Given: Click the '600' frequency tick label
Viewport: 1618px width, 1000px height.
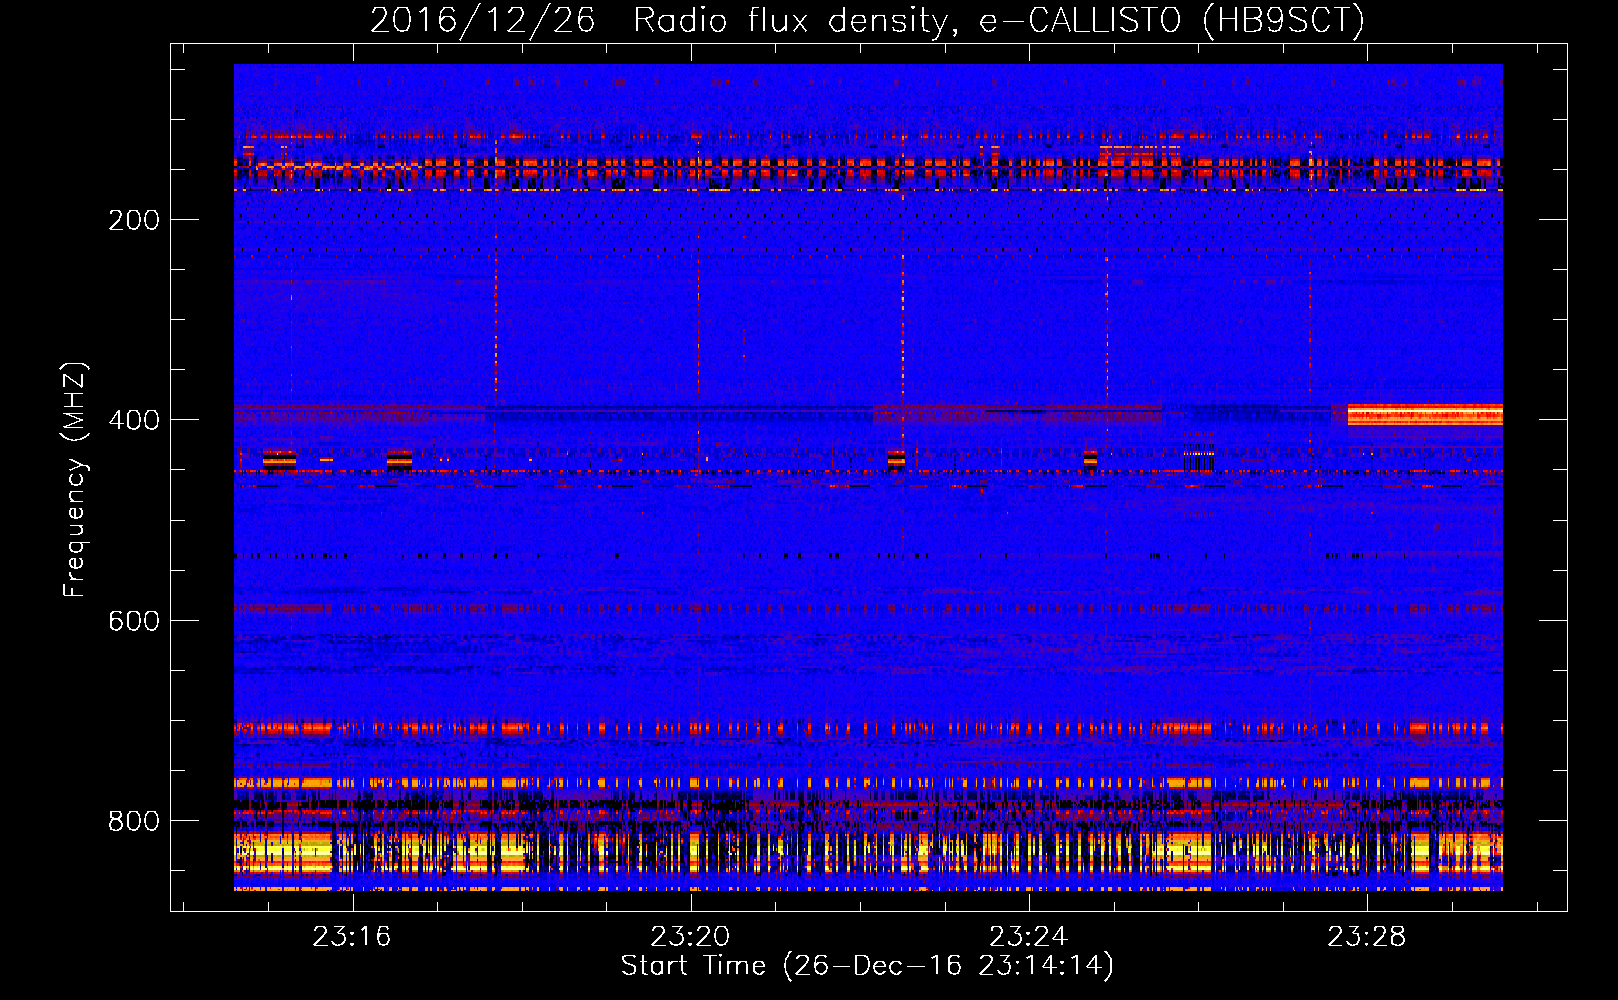Looking at the screenshot, I should click(134, 621).
